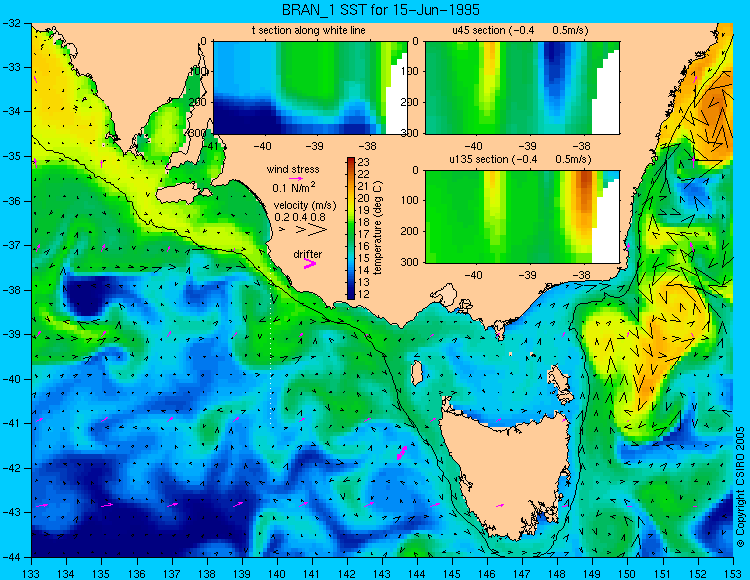Open the t section inset plot

pos(310,88)
